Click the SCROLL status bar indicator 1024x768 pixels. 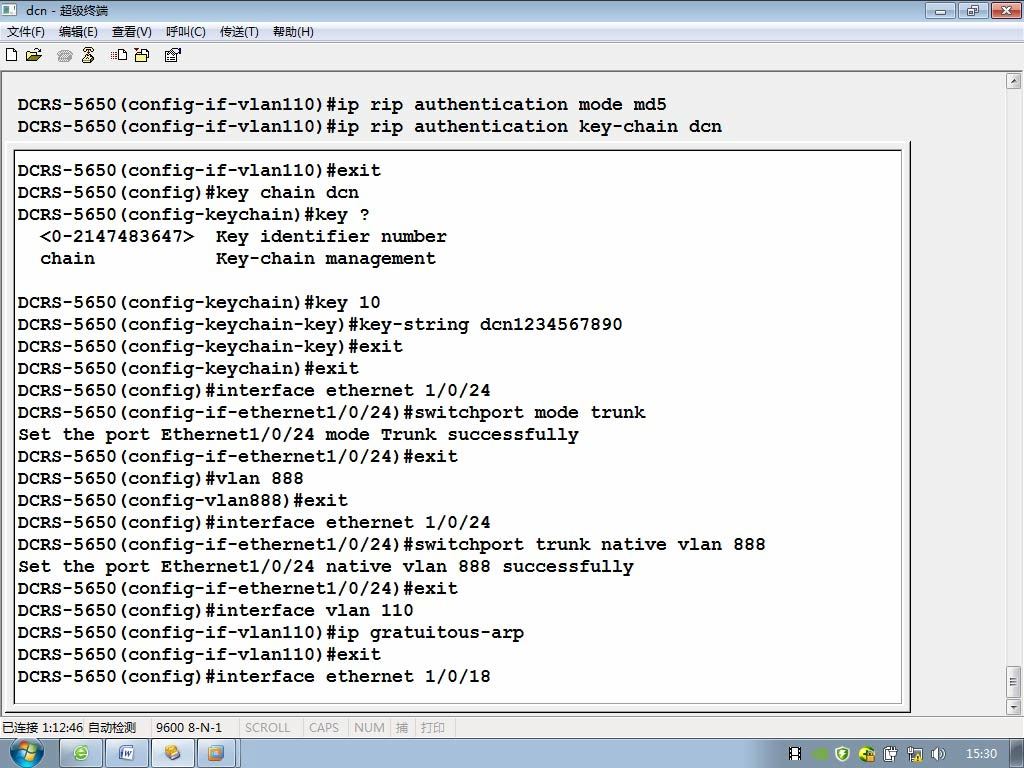coord(267,728)
